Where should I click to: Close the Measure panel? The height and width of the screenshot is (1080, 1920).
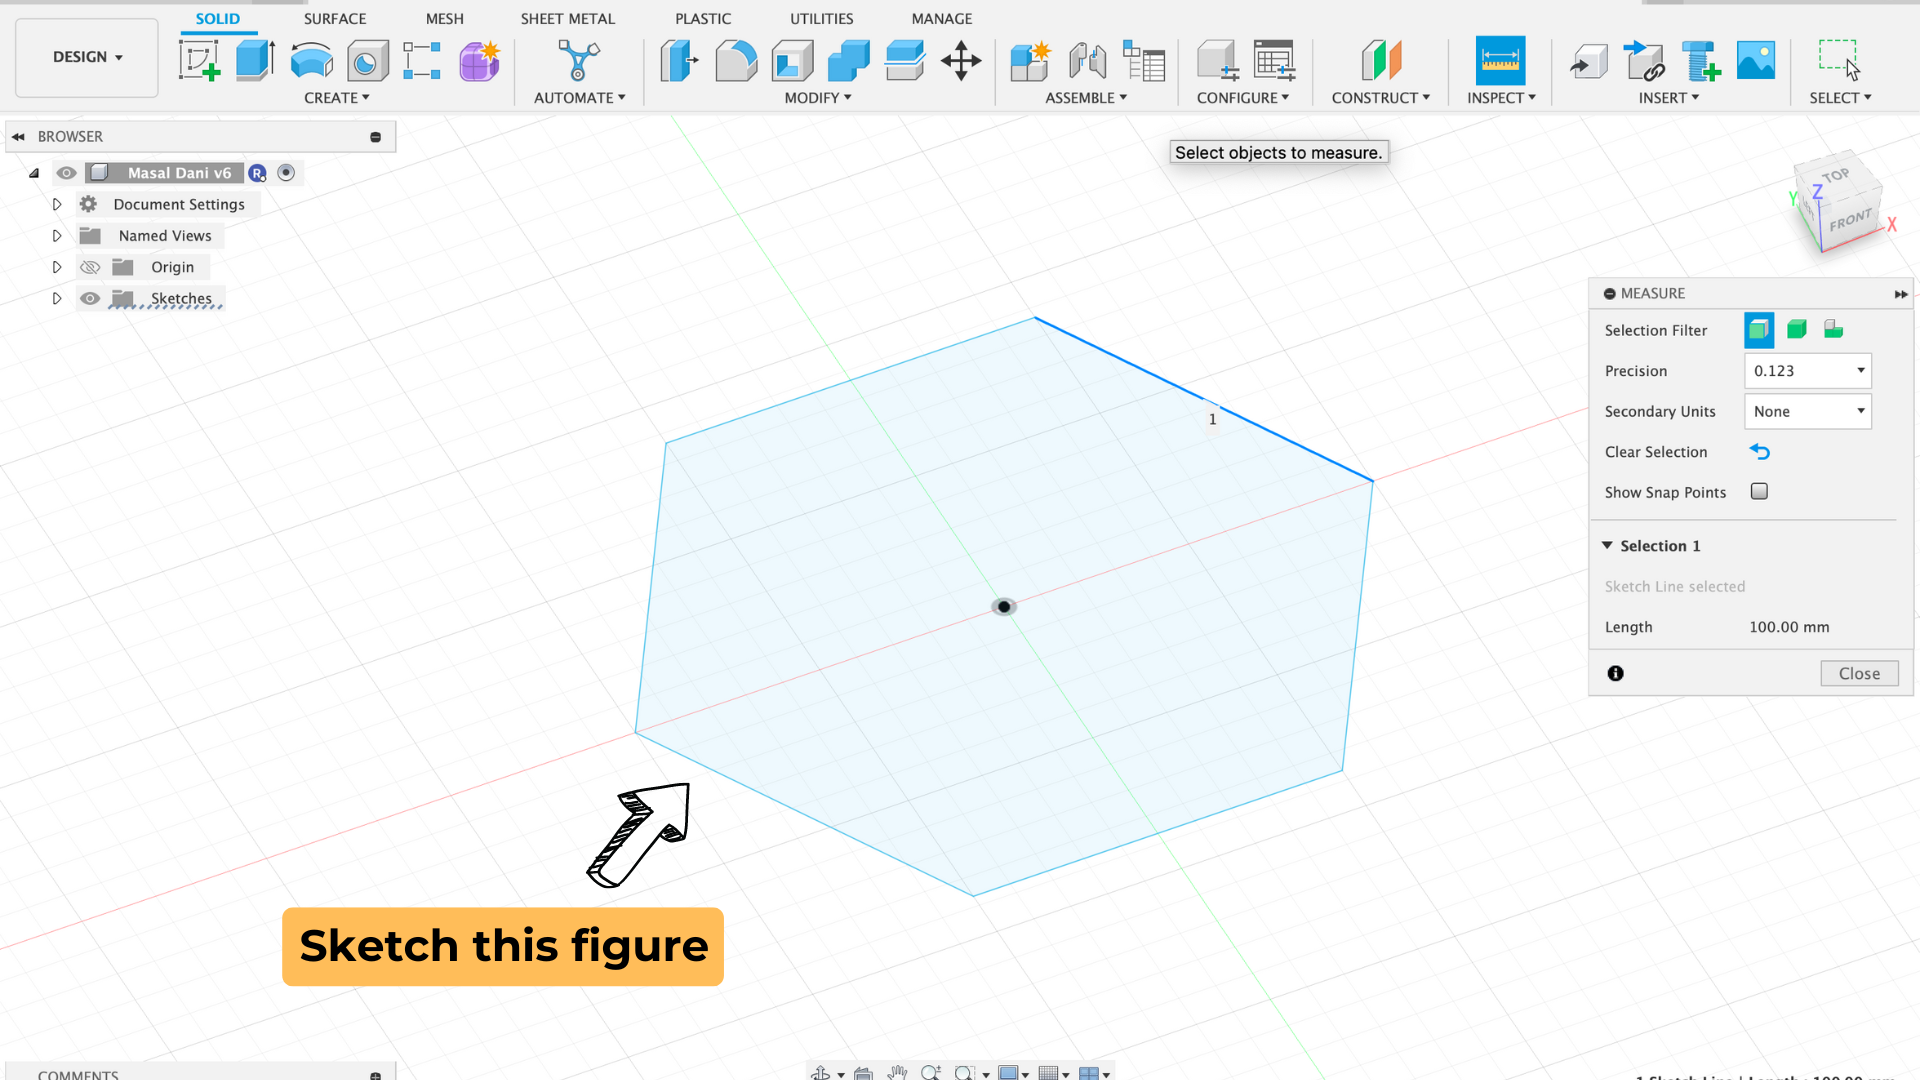(1859, 673)
